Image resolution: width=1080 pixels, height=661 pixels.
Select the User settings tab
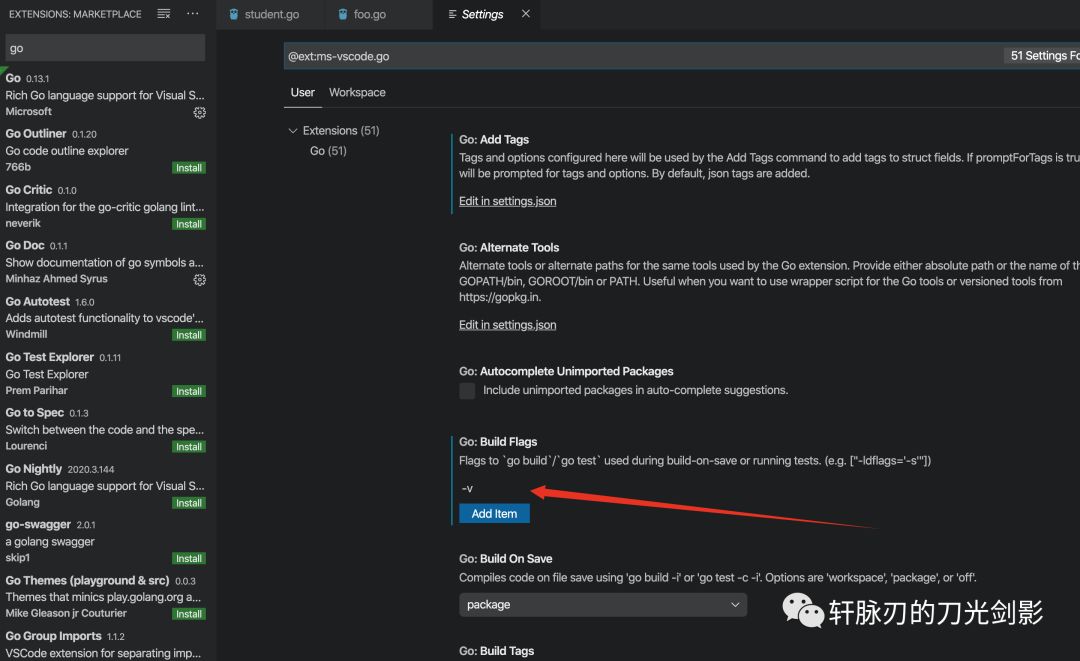[302, 92]
